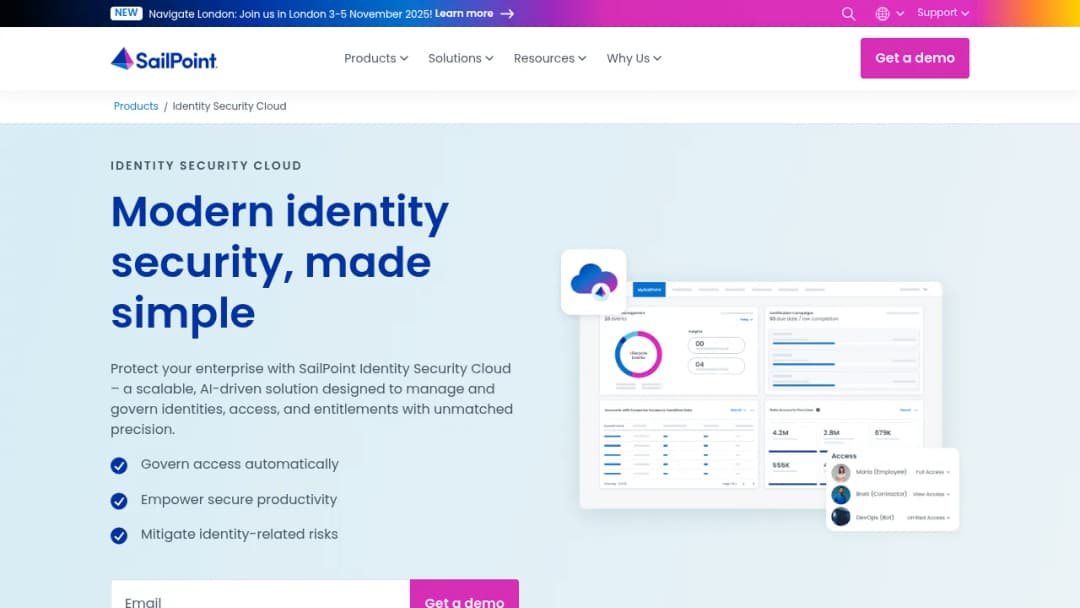This screenshot has height=608, width=1080.
Task: Click the IDENTITY SECURITY CLOUD eyebrow label
Action: click(x=206, y=165)
